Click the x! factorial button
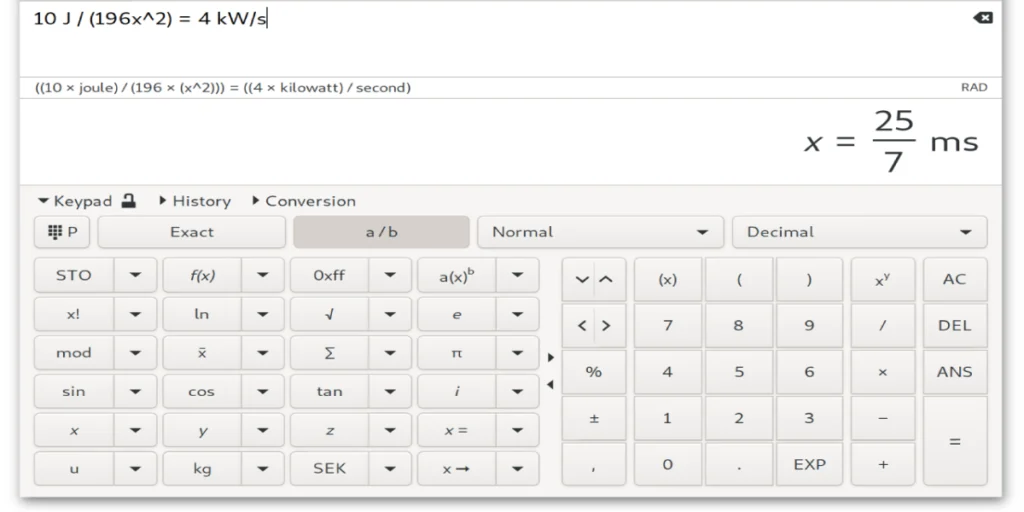The image size is (1024, 512). tap(74, 314)
